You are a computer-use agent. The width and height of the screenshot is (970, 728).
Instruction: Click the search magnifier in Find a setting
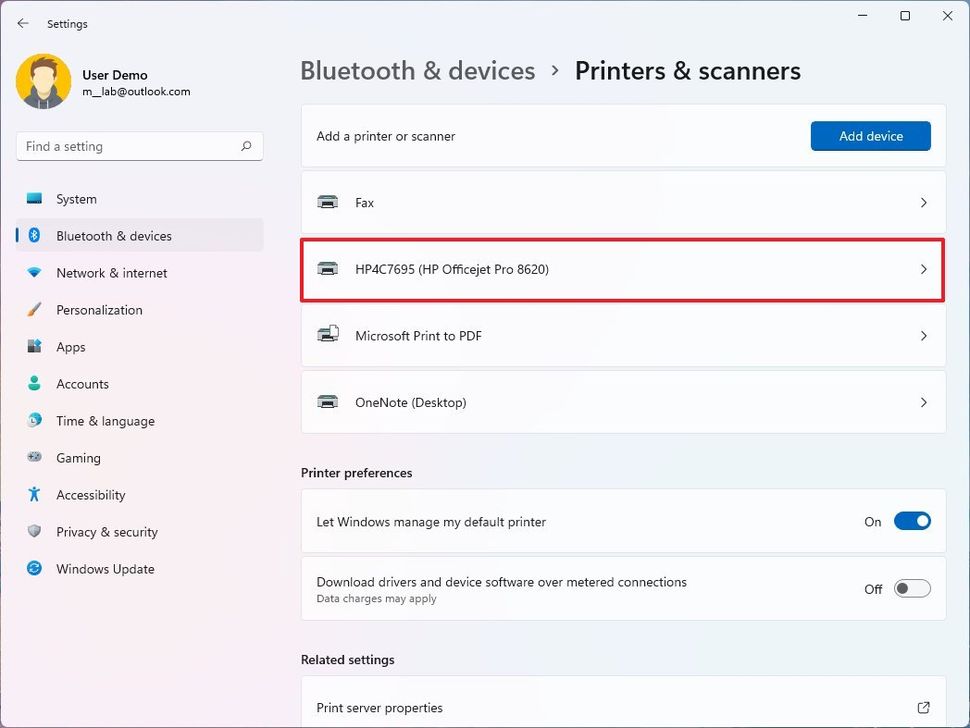point(246,146)
